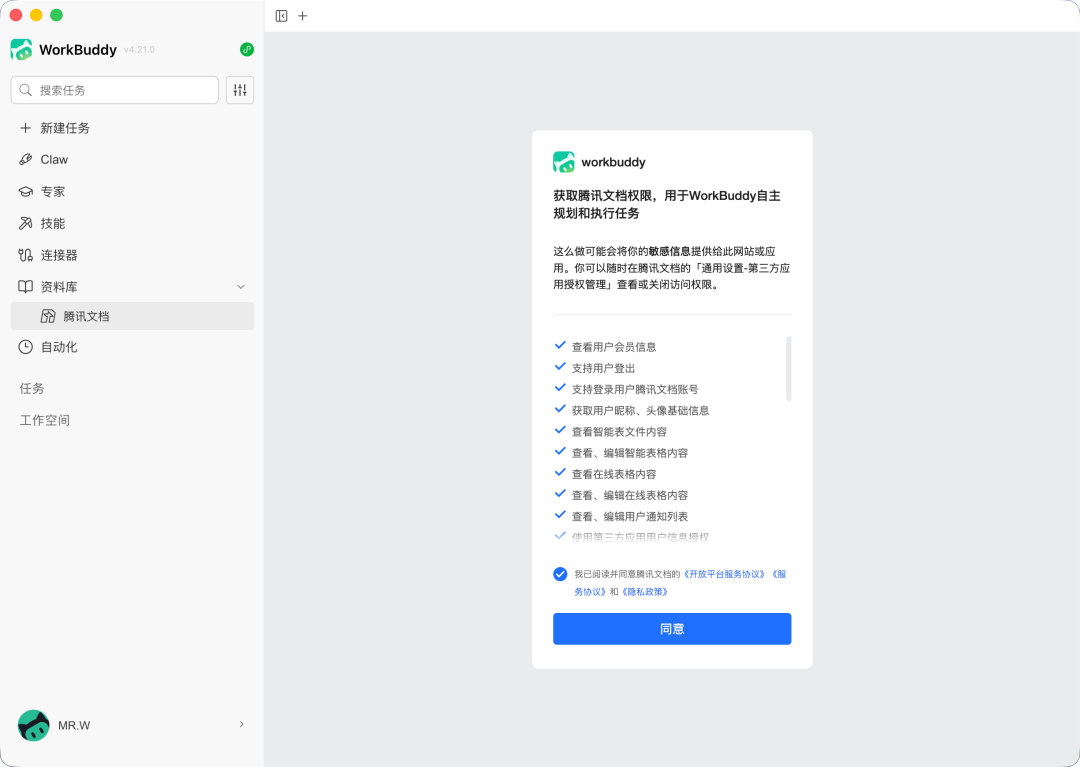
Task: Click the 查看、编辑在线表格内容 checkmark
Action: (560, 494)
